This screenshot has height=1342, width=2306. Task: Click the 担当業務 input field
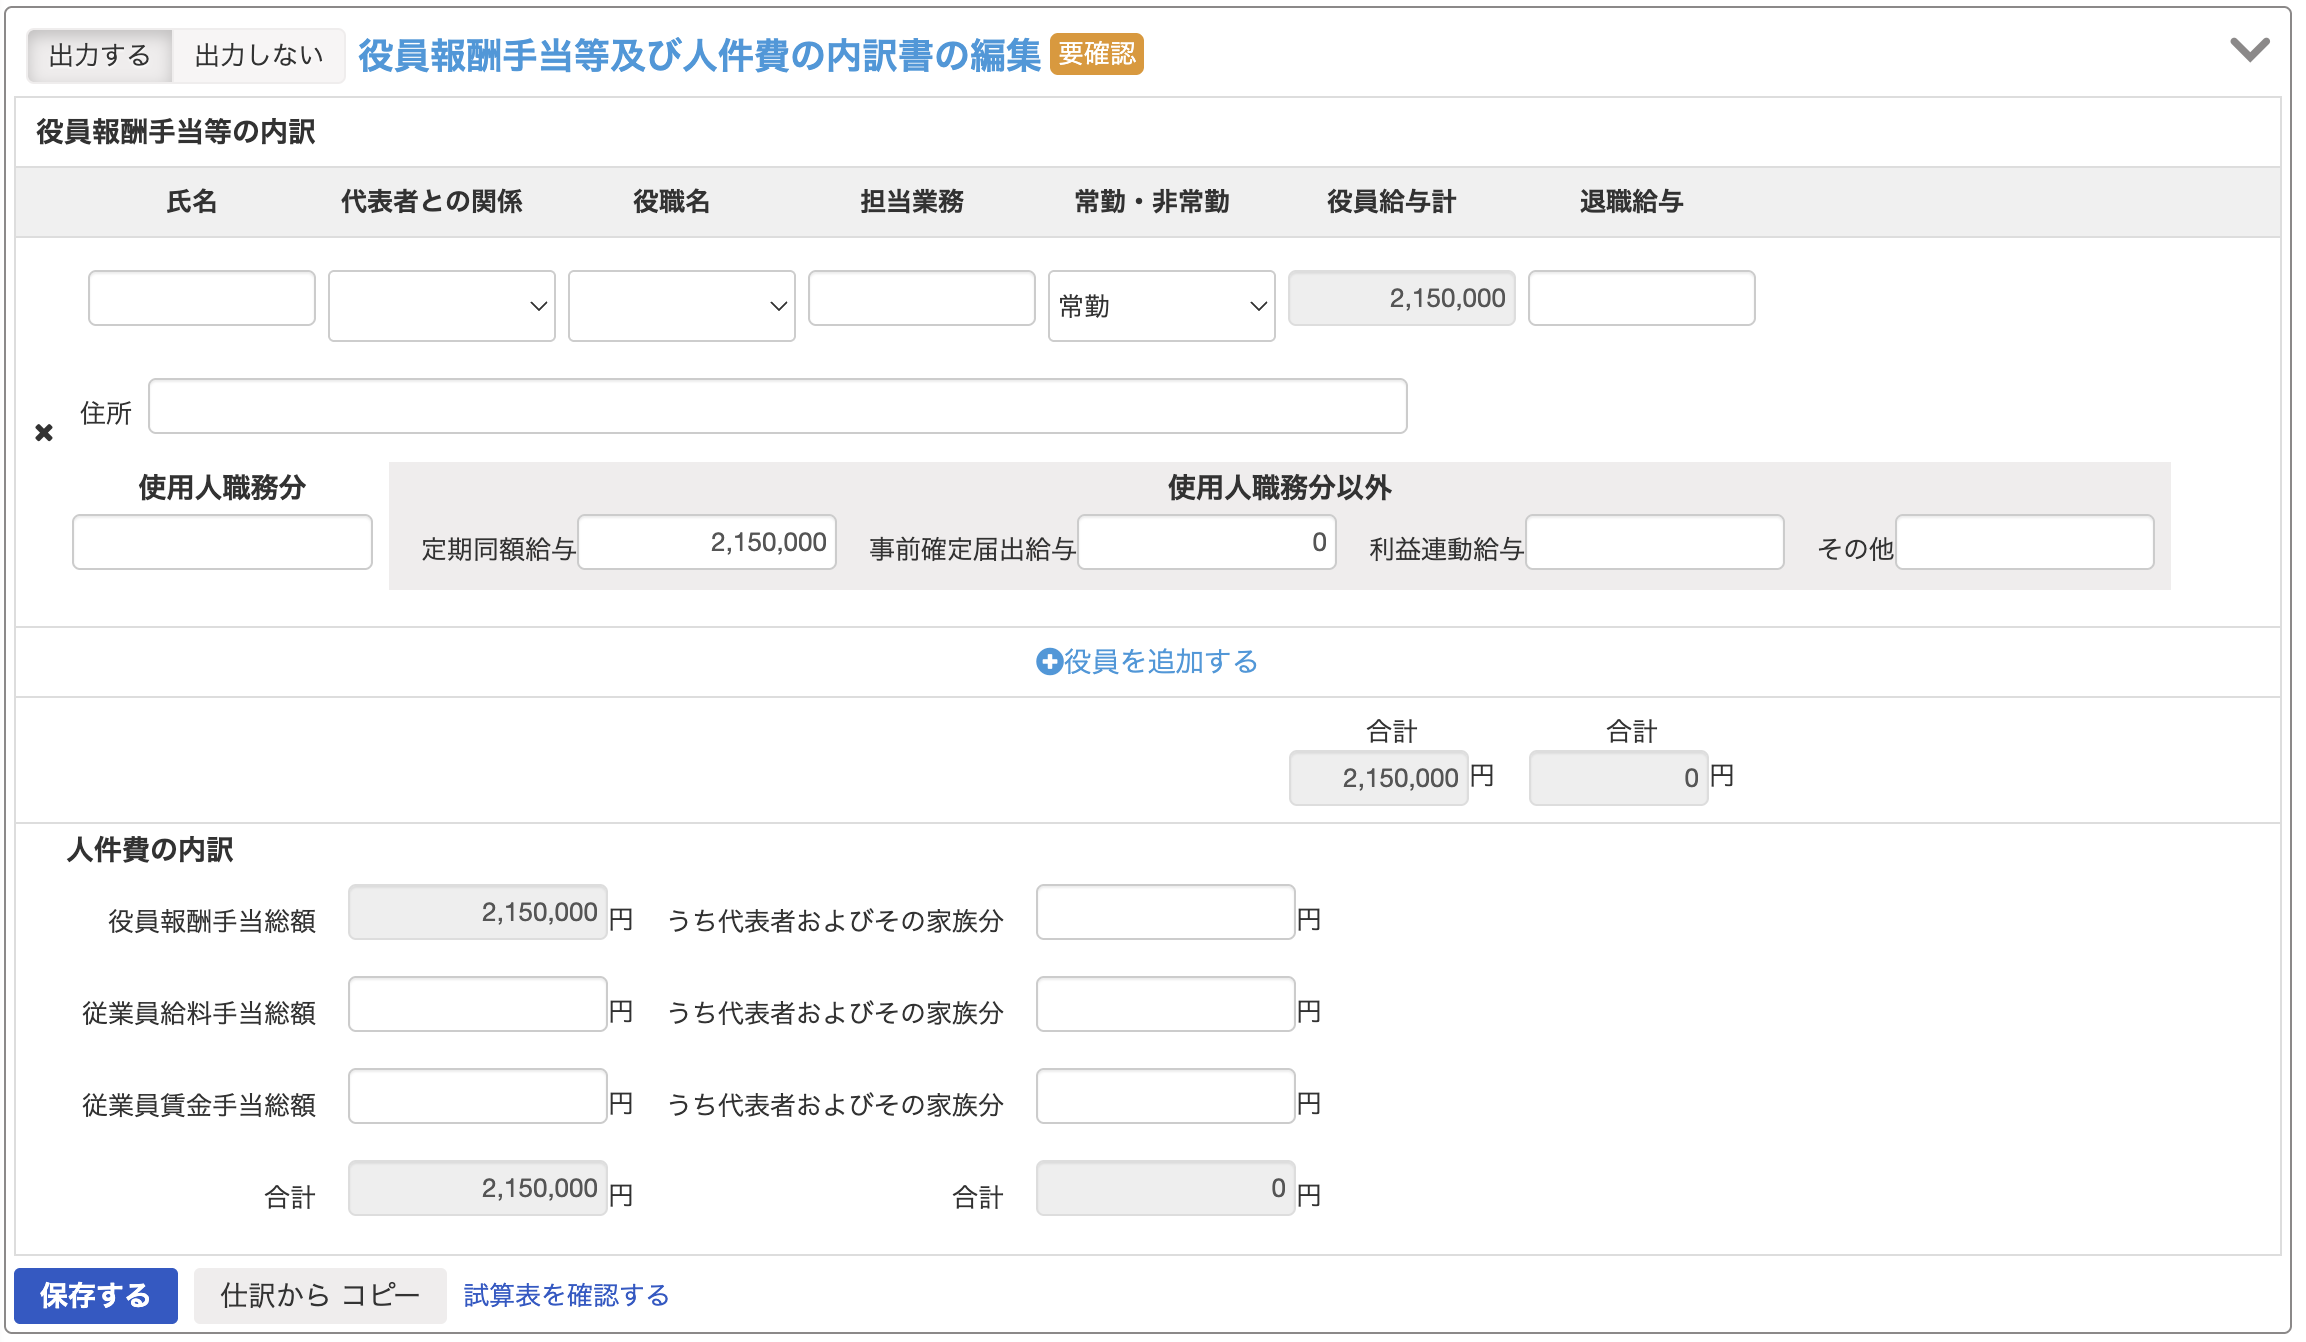coord(921,298)
